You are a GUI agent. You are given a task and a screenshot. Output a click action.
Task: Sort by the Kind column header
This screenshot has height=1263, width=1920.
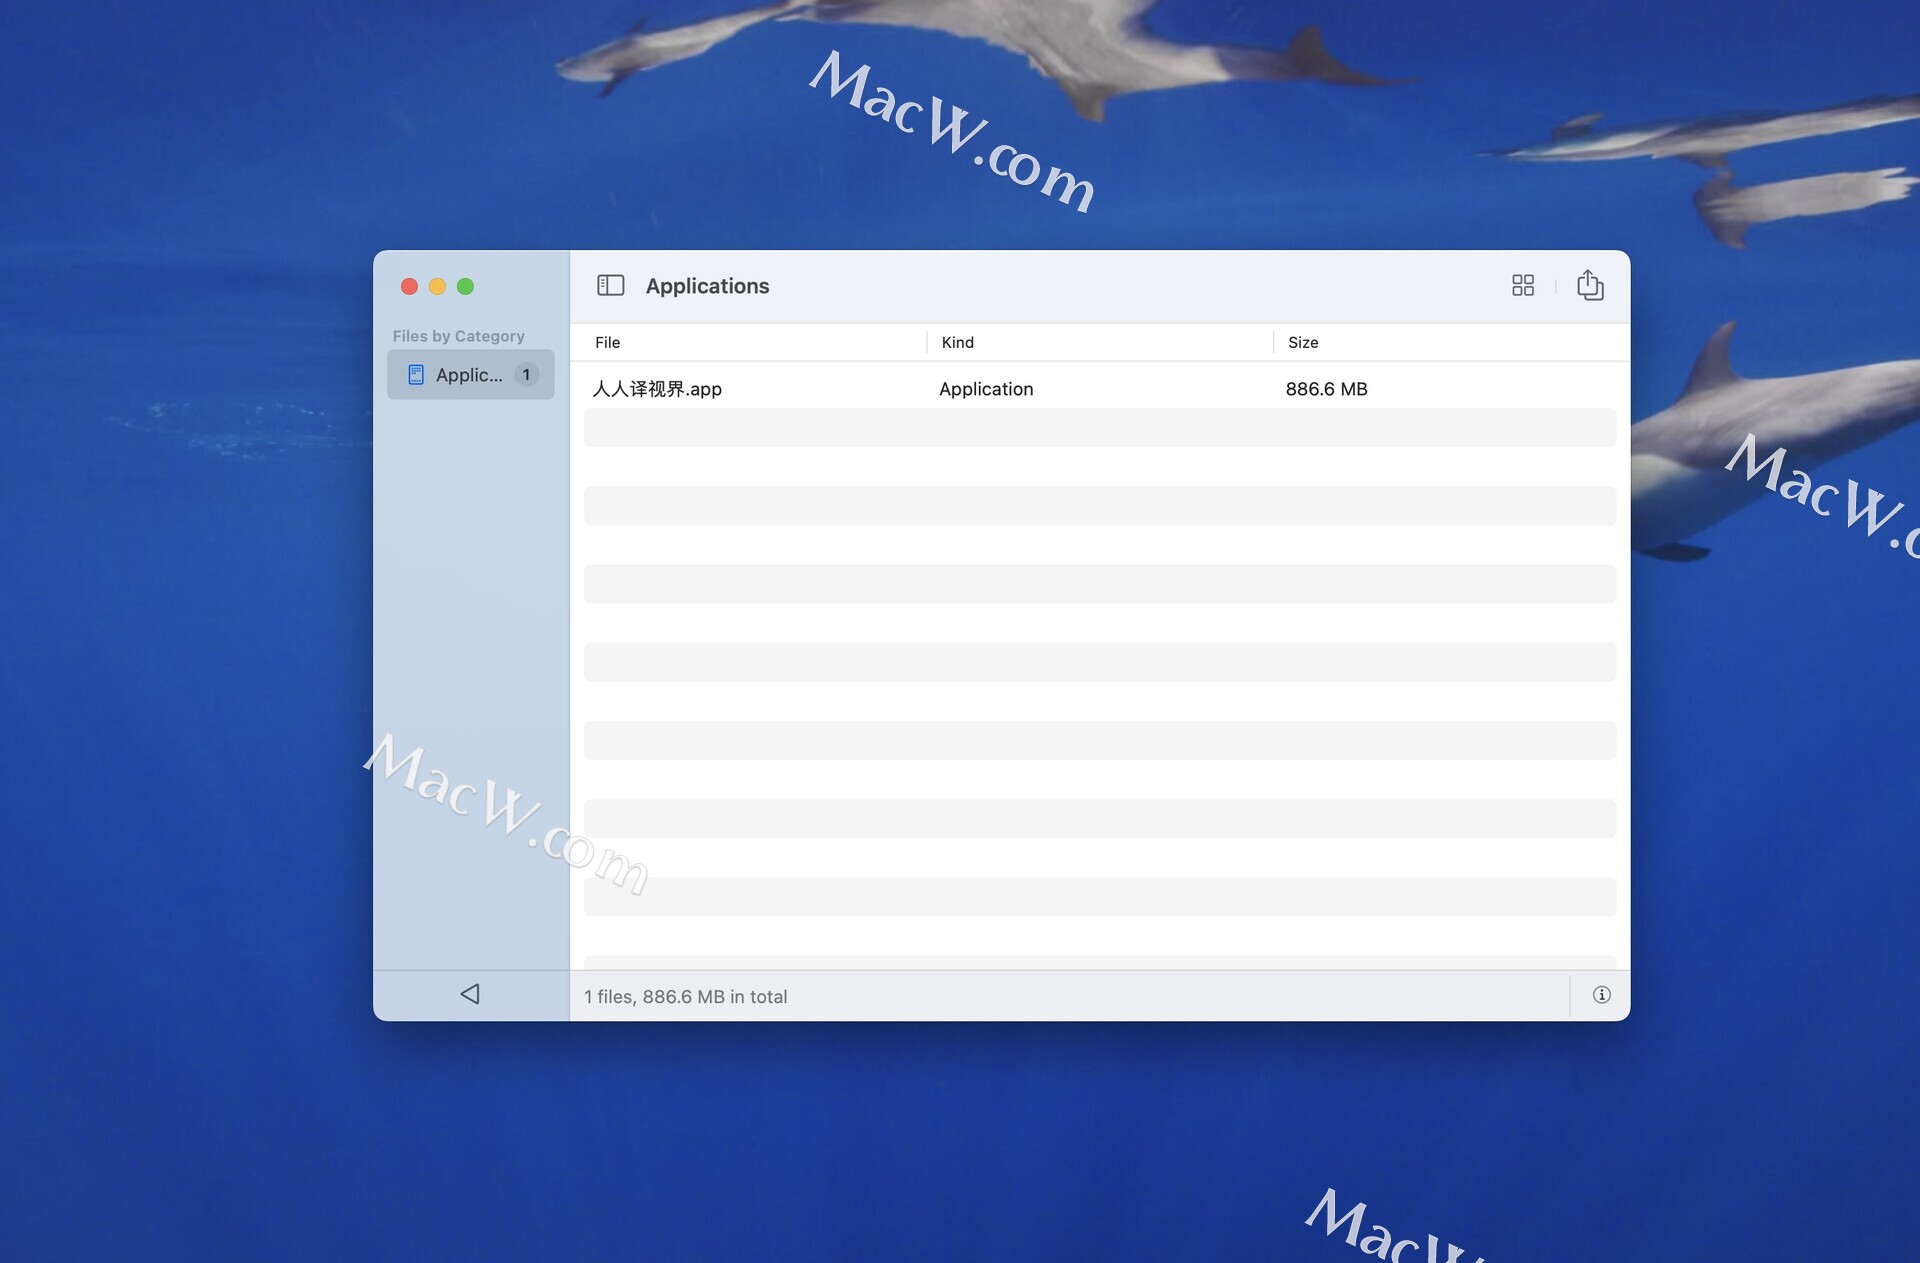(957, 342)
